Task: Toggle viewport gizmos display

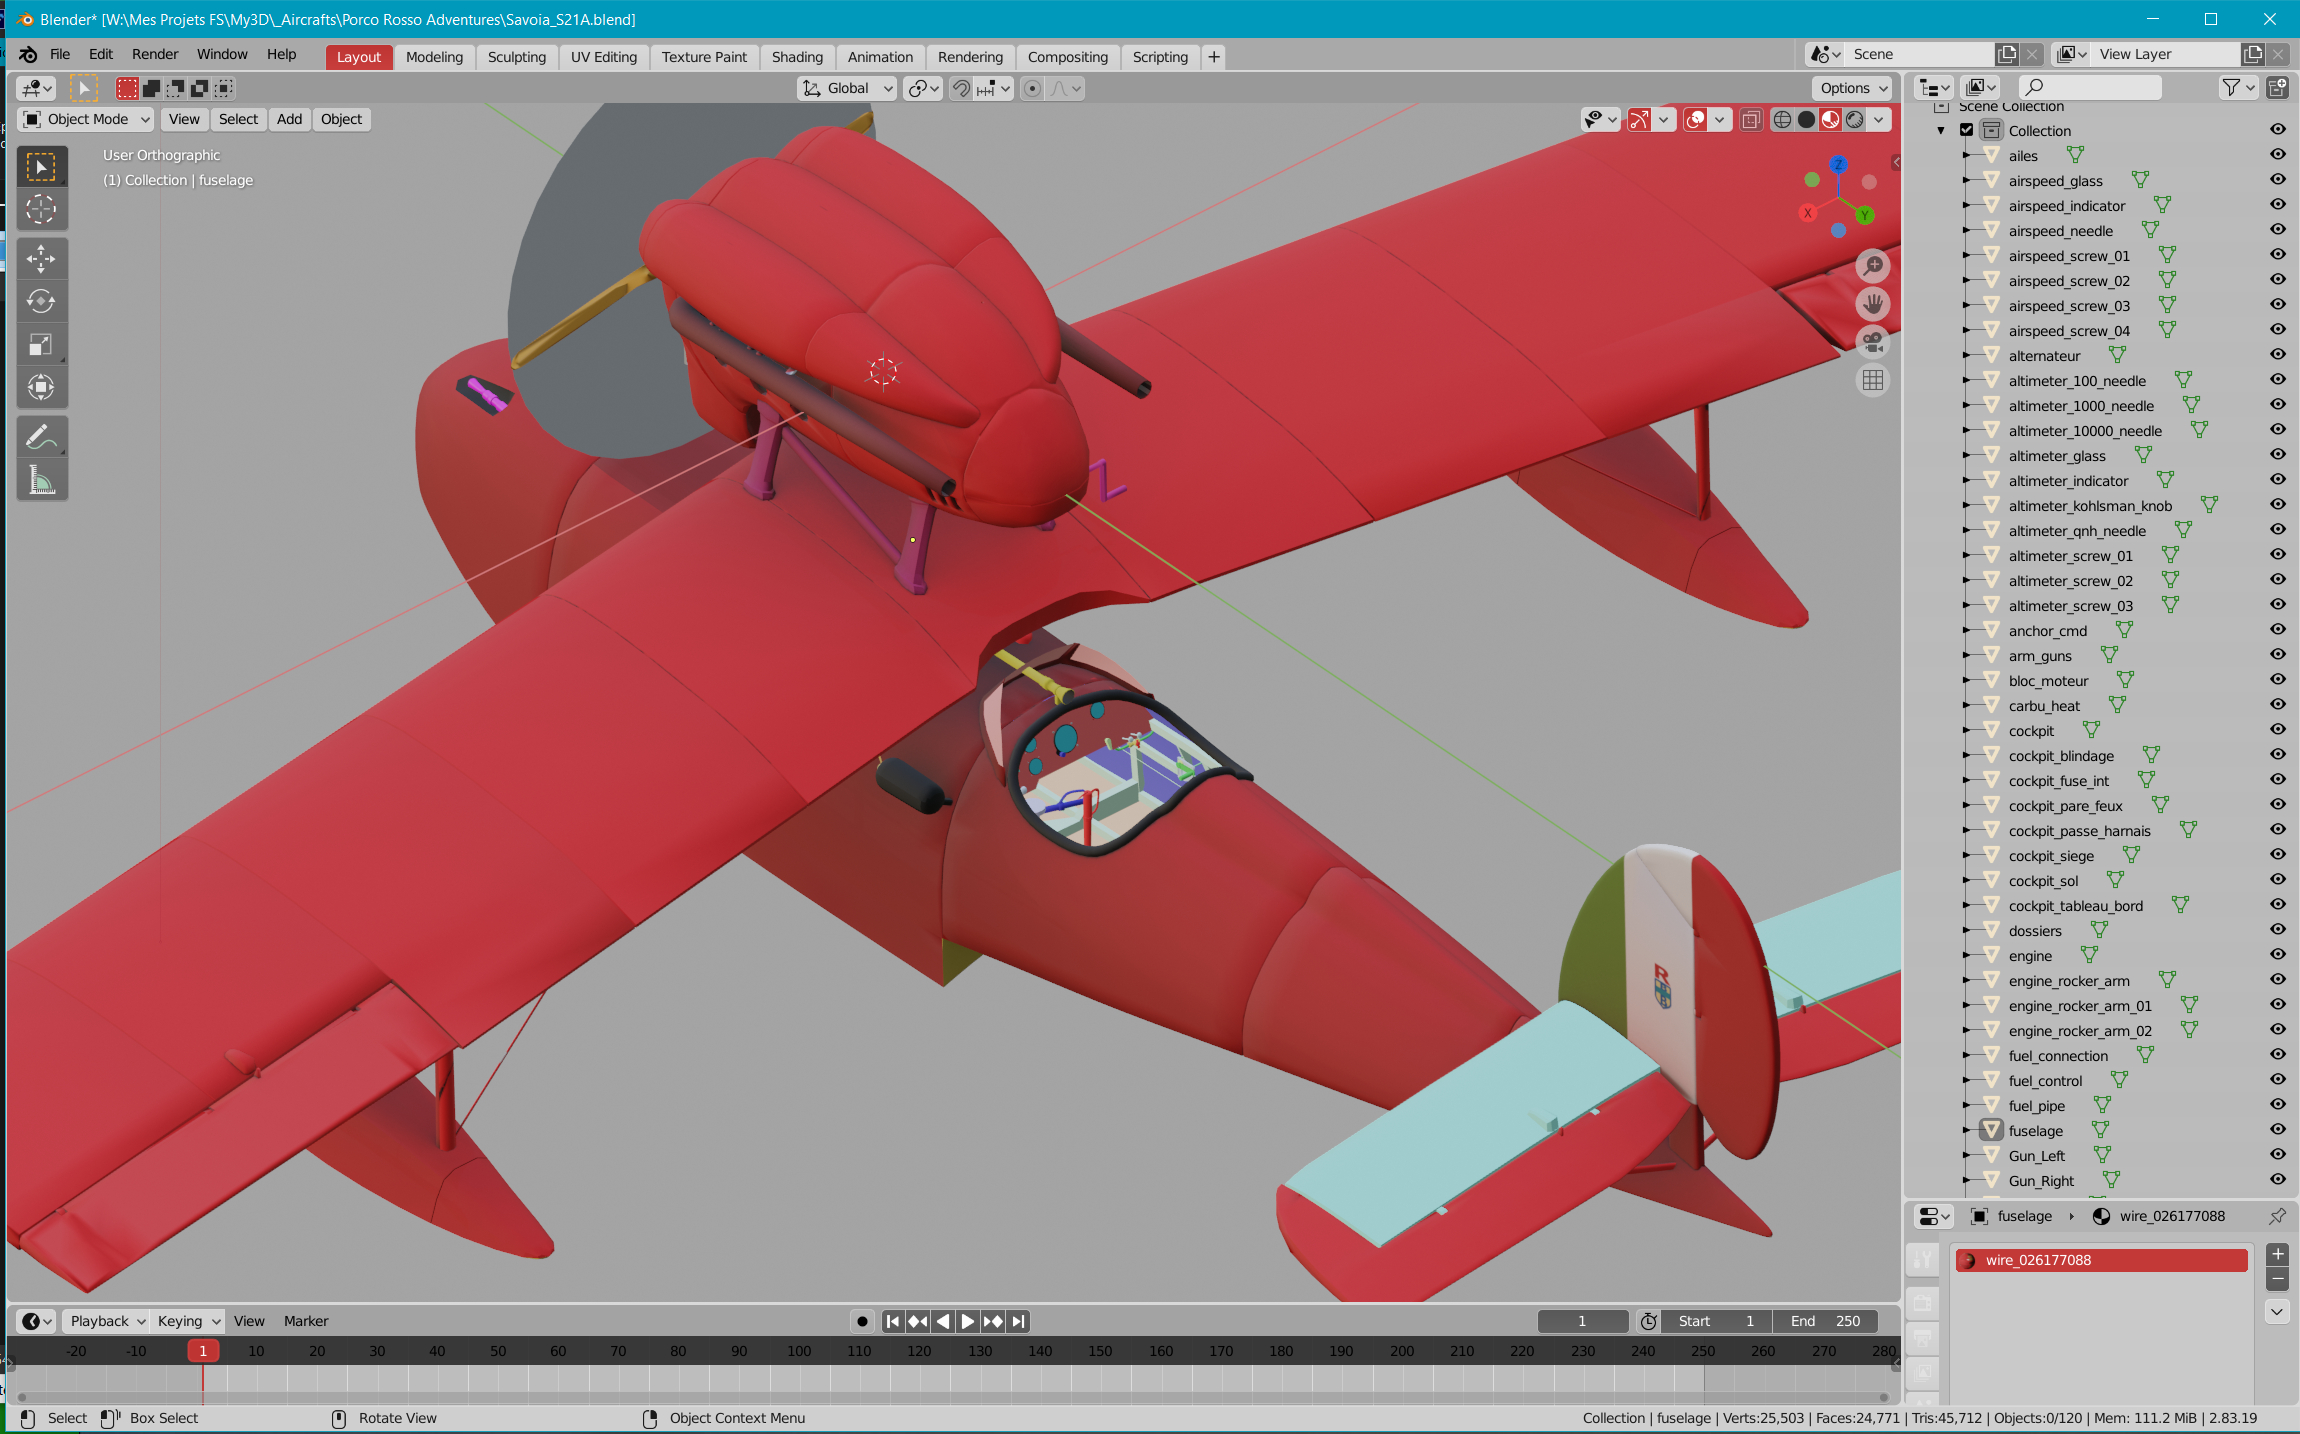Action: [1639, 119]
